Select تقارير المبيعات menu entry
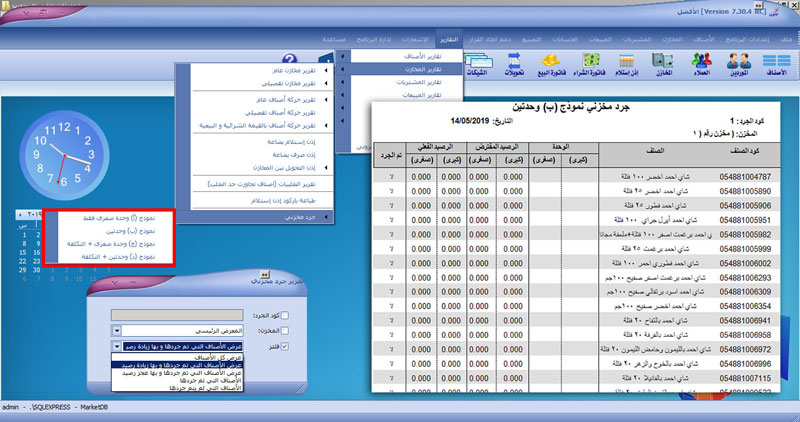 (x=399, y=95)
